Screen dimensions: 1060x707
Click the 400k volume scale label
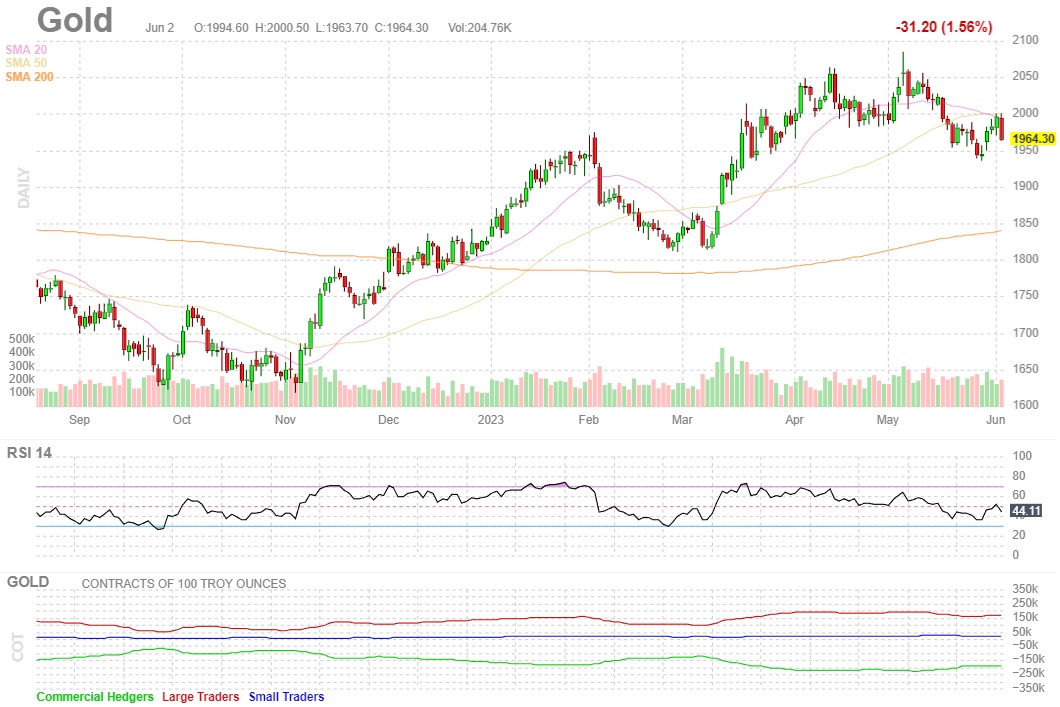pyautogui.click(x=22, y=352)
